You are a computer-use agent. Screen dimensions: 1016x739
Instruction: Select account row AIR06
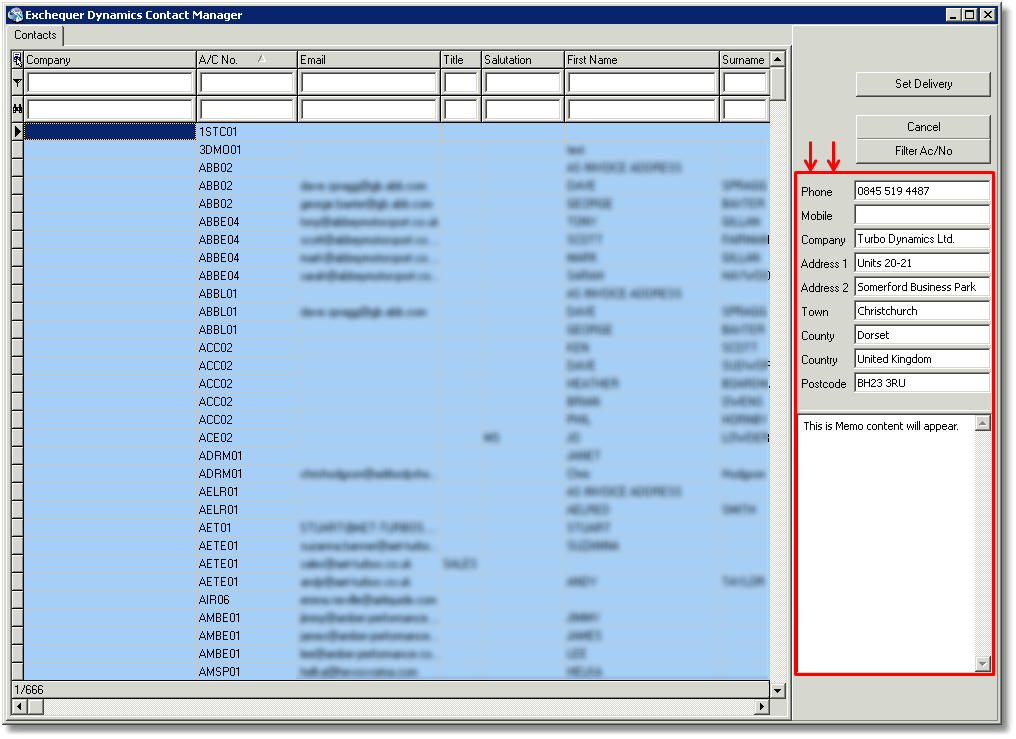[397, 600]
